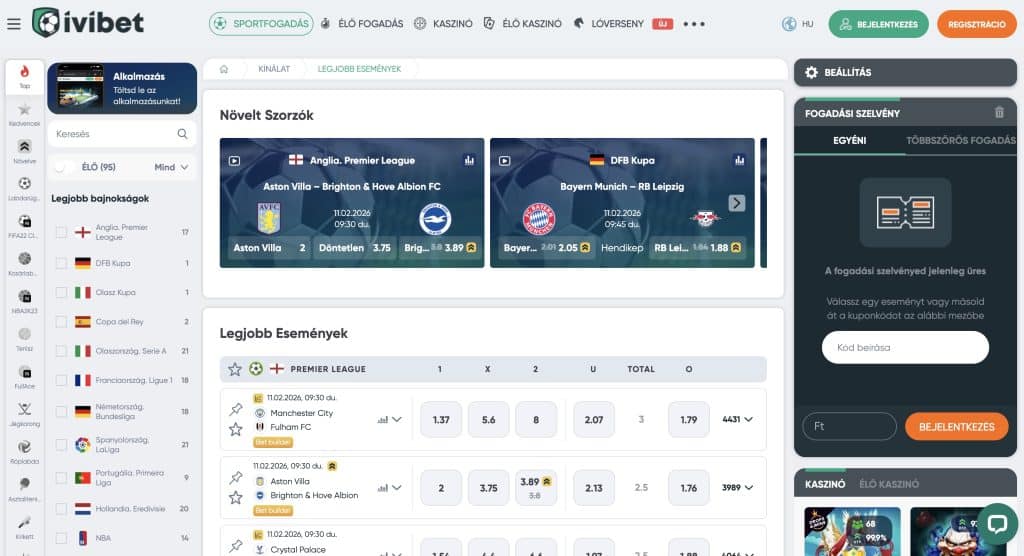Enable the Copa del Rey checkbox
Image resolution: width=1024 pixels, height=556 pixels.
point(61,322)
